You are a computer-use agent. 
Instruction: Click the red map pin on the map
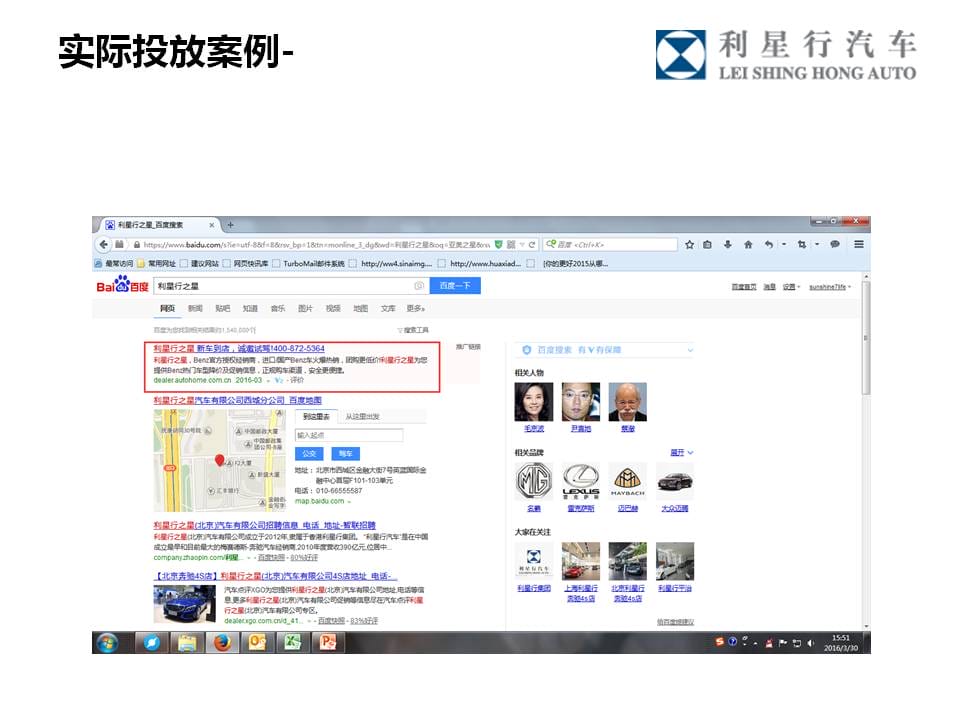[x=220, y=460]
